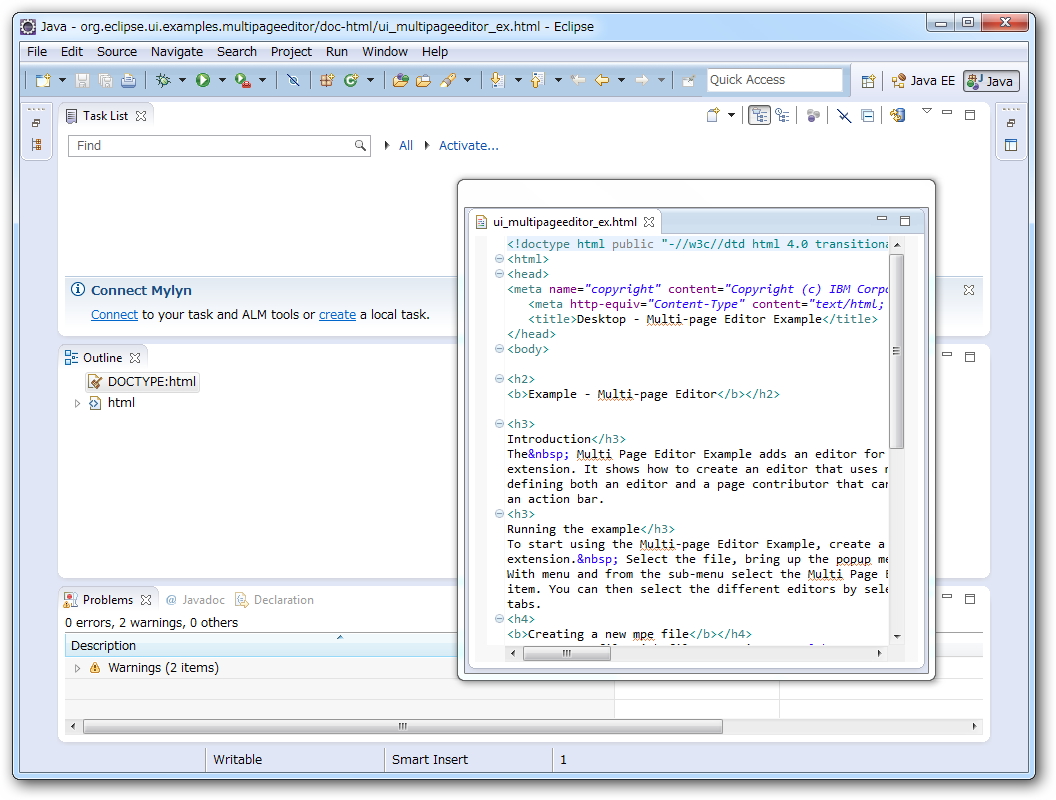Click the Connect link under Connect Mylyn
Viewport: 1056px width, 800px height.
click(x=114, y=314)
